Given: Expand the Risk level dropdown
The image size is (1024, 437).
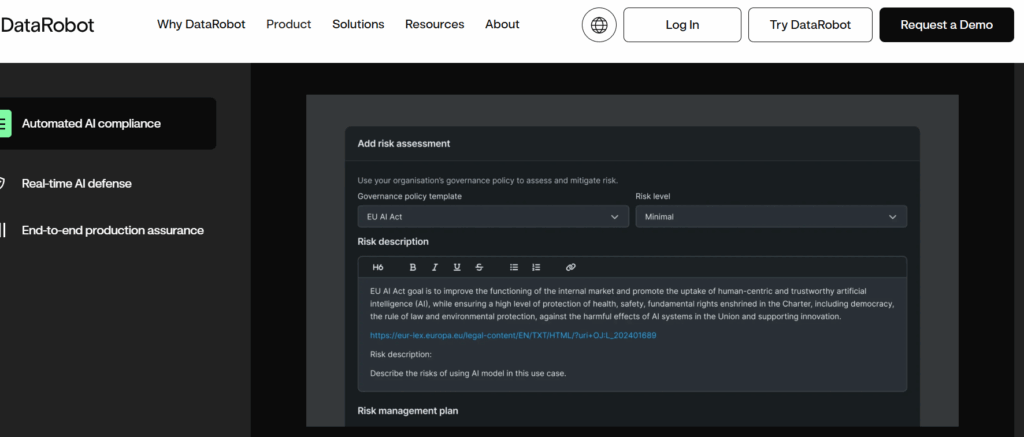Looking at the screenshot, I should 771,216.
